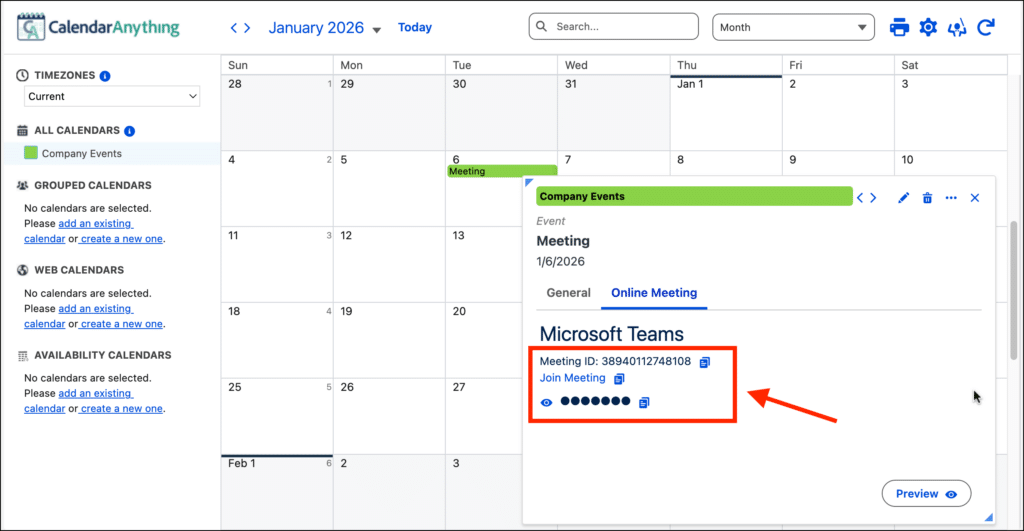Screen dimensions: 1024x531
Task: Click into the Search input field
Action: tap(620, 27)
